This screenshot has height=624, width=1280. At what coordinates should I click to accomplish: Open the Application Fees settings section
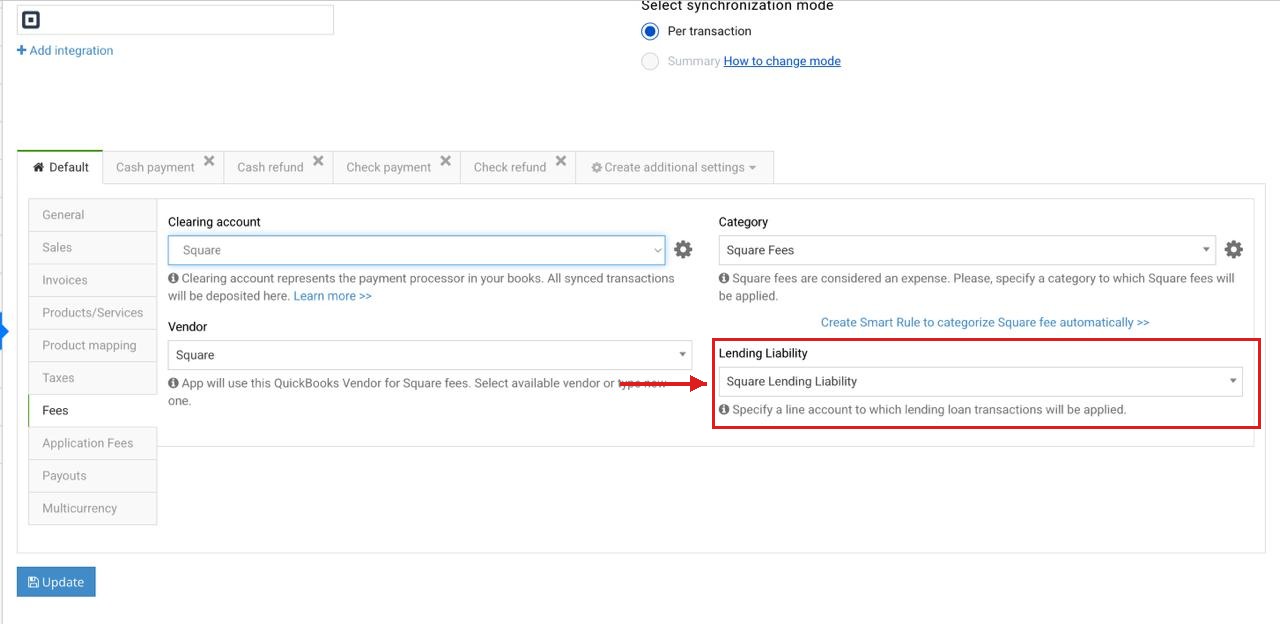93,443
